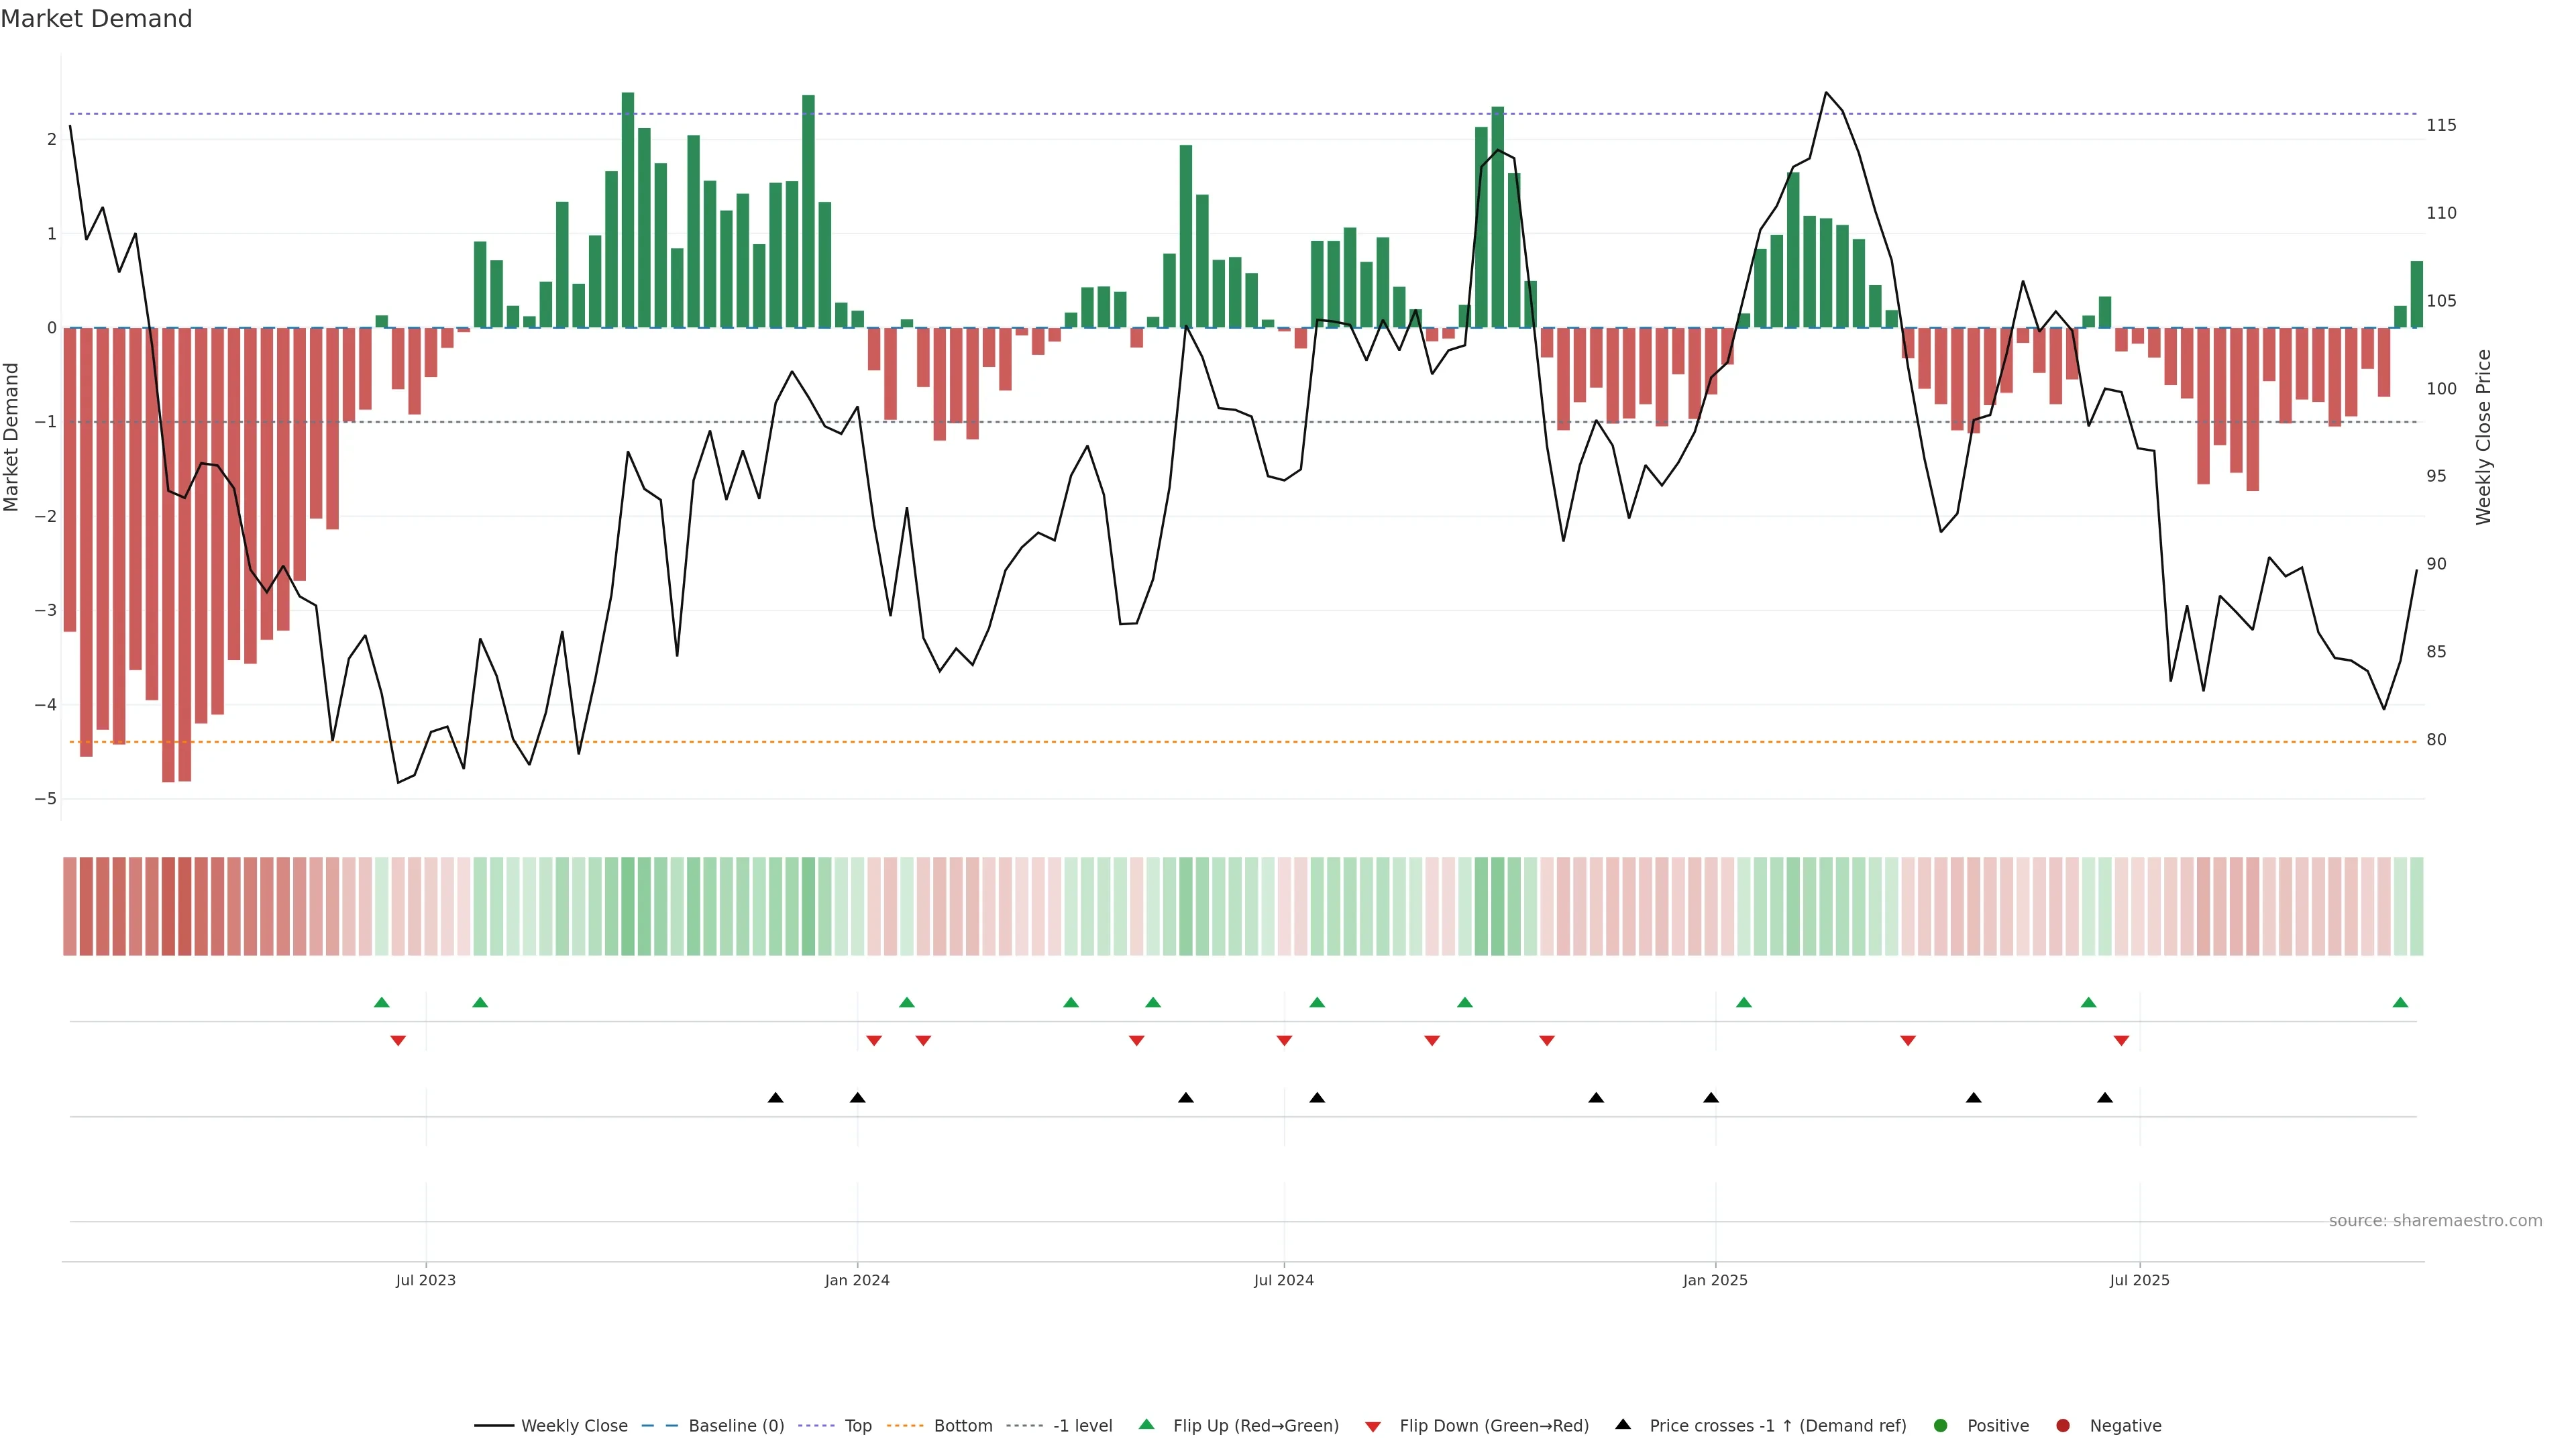Click the green Positive circle legend icon
Viewport: 2576px width, 1449px height.
click(1941, 1426)
